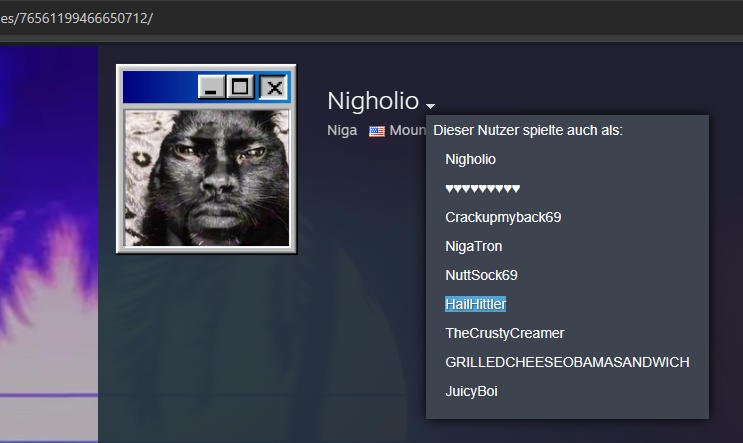Screen dimensions: 743x443
Task: Click the 'Dieser Nutzer spielte auch als:' header
Action: tap(528, 130)
